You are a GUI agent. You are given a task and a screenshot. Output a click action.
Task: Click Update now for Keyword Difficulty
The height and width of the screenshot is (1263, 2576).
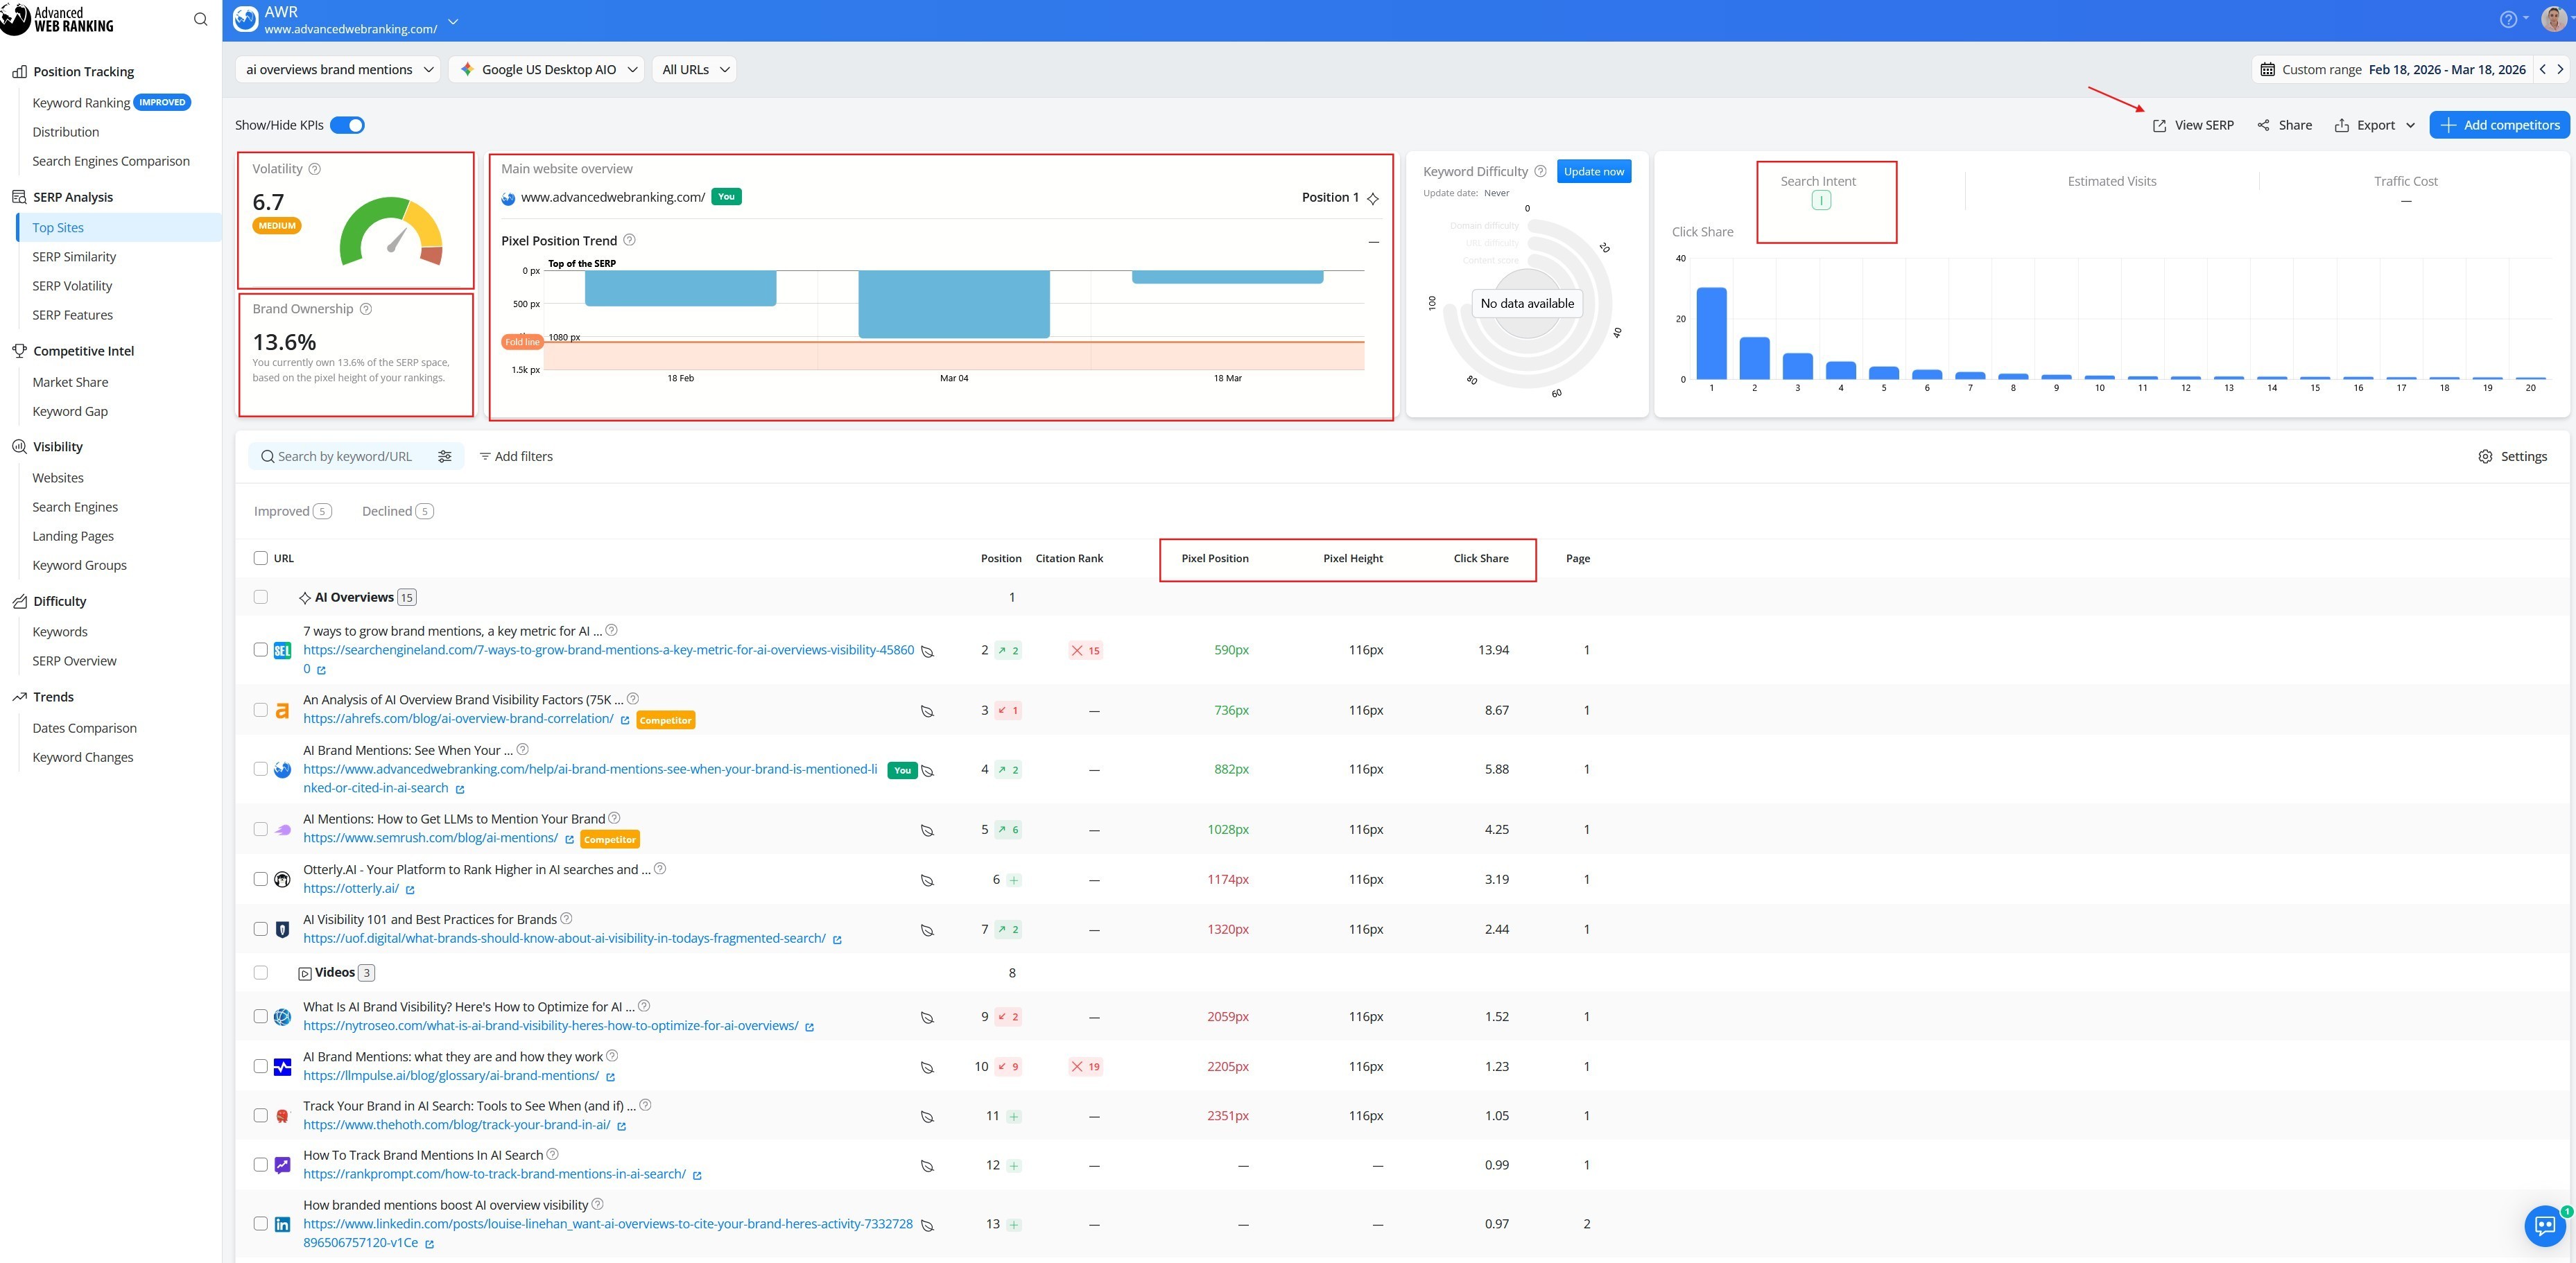[1593, 171]
